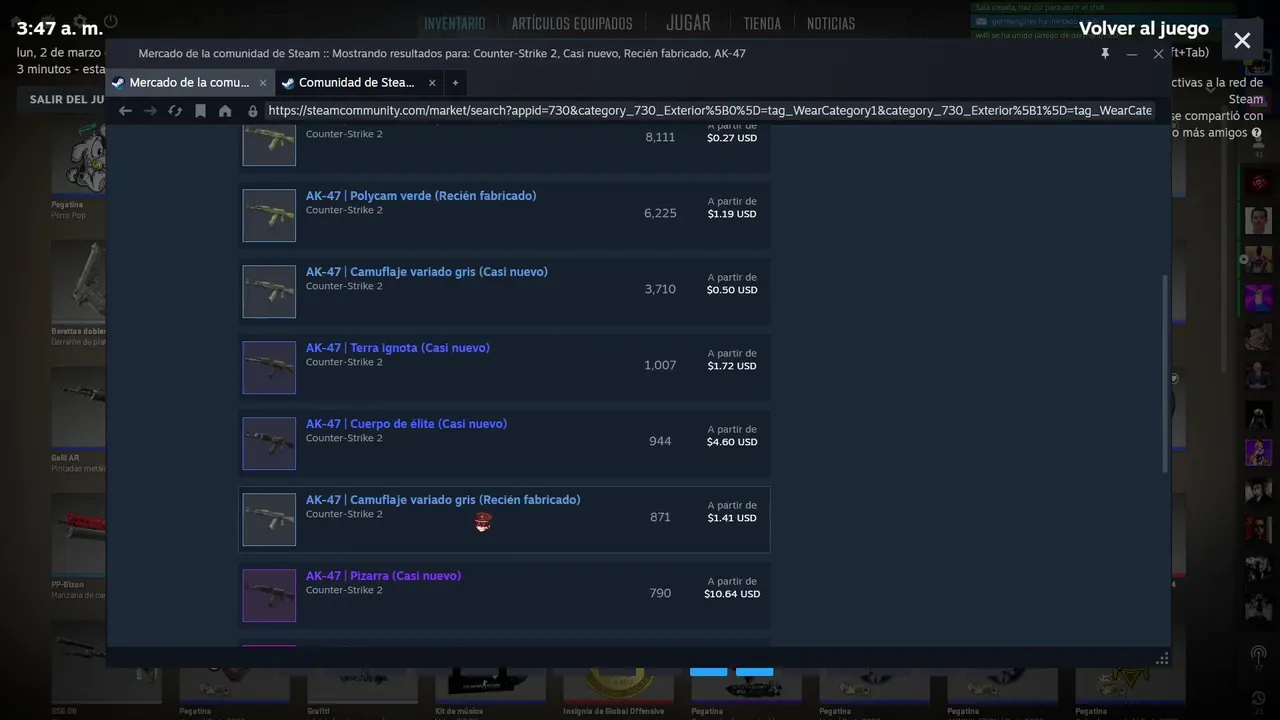Open the INVENTARIO game menu
Image resolution: width=1280 pixels, height=720 pixels.
(x=454, y=23)
